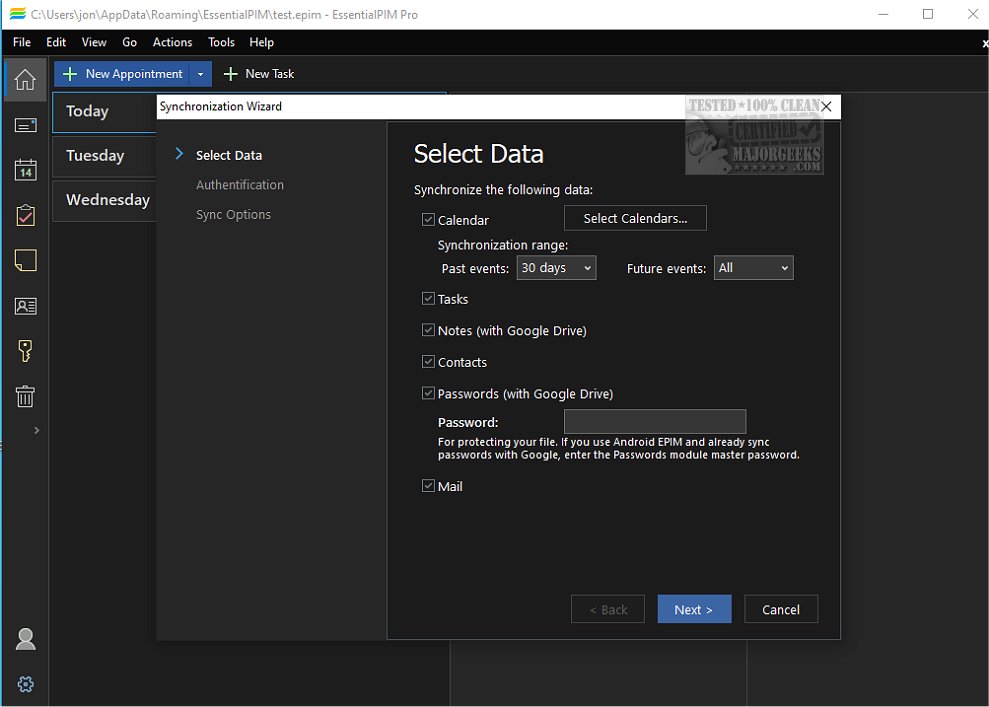
Task: Open the Notes module icon
Action: pyautogui.click(x=25, y=260)
